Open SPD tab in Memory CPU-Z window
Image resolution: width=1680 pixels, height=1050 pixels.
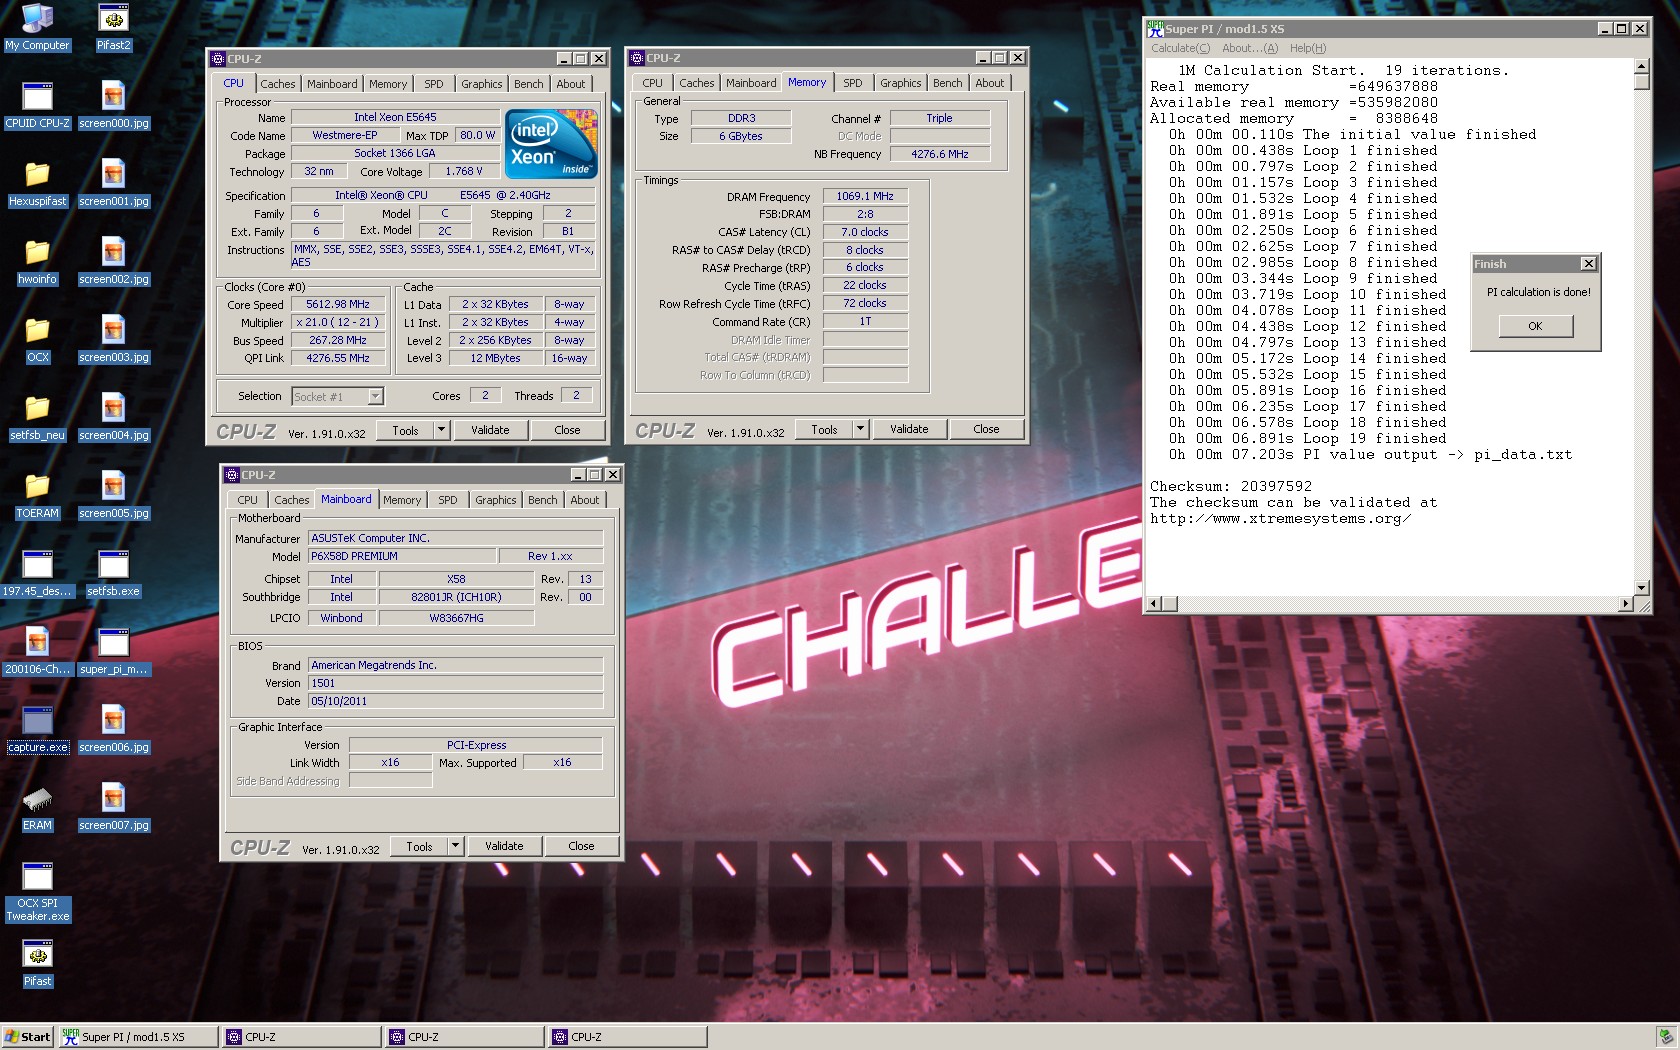point(852,83)
